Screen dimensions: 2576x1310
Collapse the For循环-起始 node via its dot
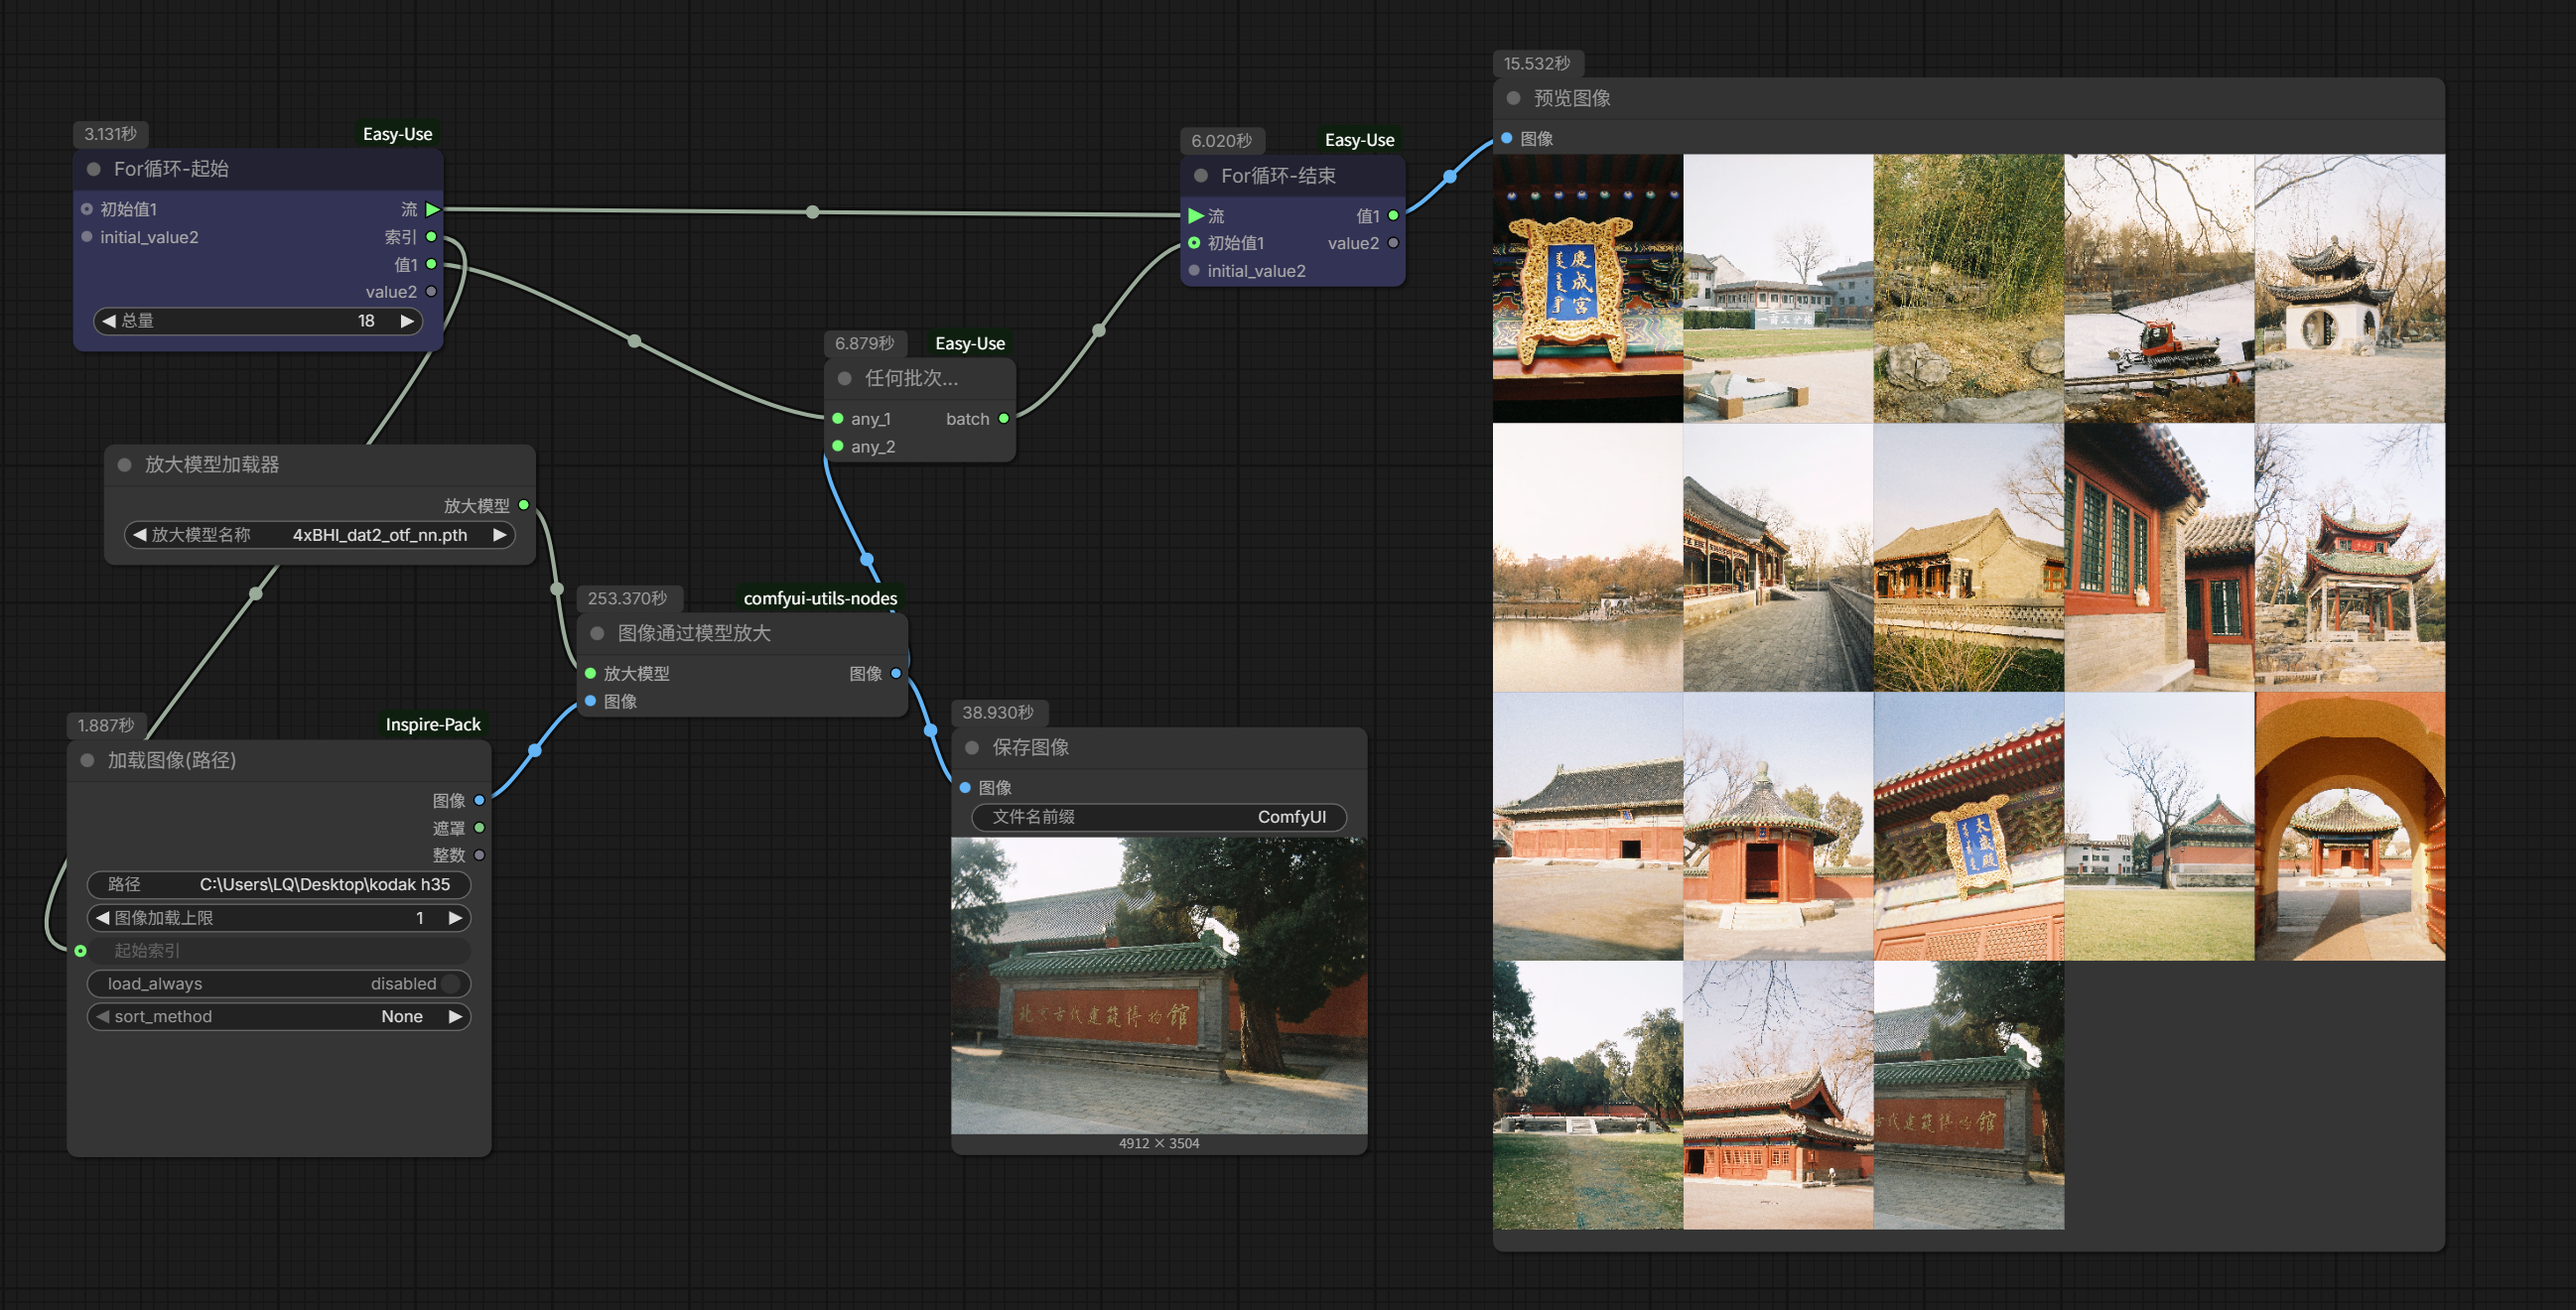tap(94, 169)
